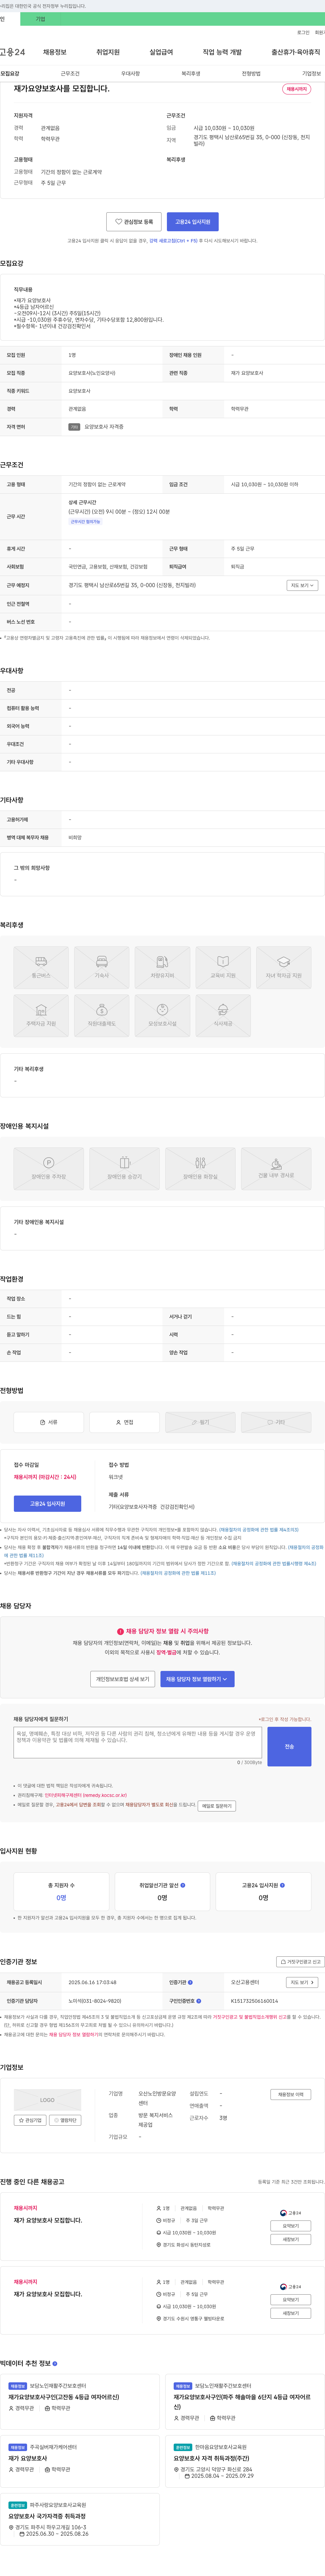The image size is (325, 2576).
Task: Jump to the 모집요강 section tab
Action: (x=10, y=74)
